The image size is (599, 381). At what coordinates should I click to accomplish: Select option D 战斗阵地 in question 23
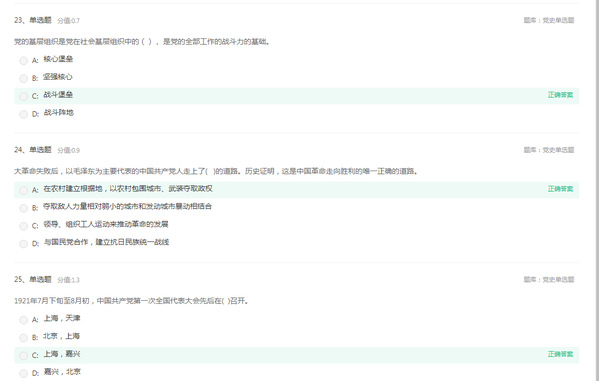click(x=23, y=114)
